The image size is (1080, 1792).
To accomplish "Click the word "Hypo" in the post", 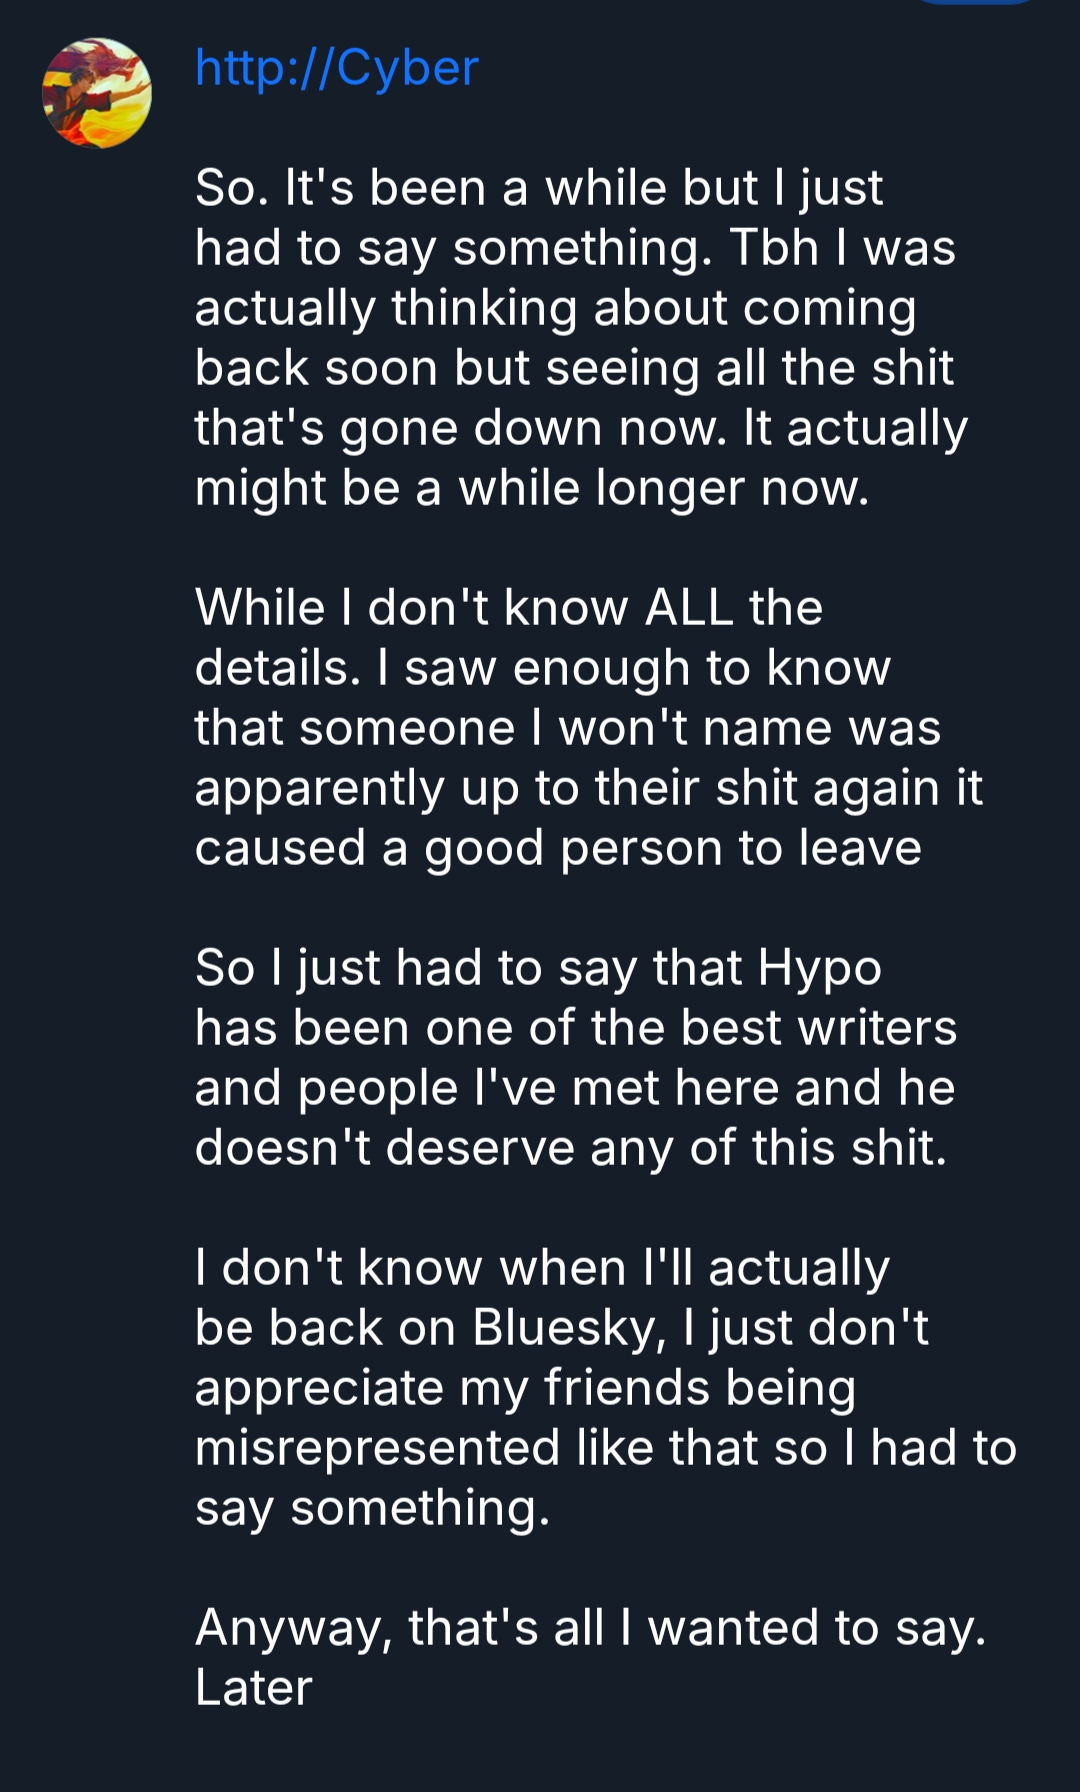I will [x=819, y=968].
